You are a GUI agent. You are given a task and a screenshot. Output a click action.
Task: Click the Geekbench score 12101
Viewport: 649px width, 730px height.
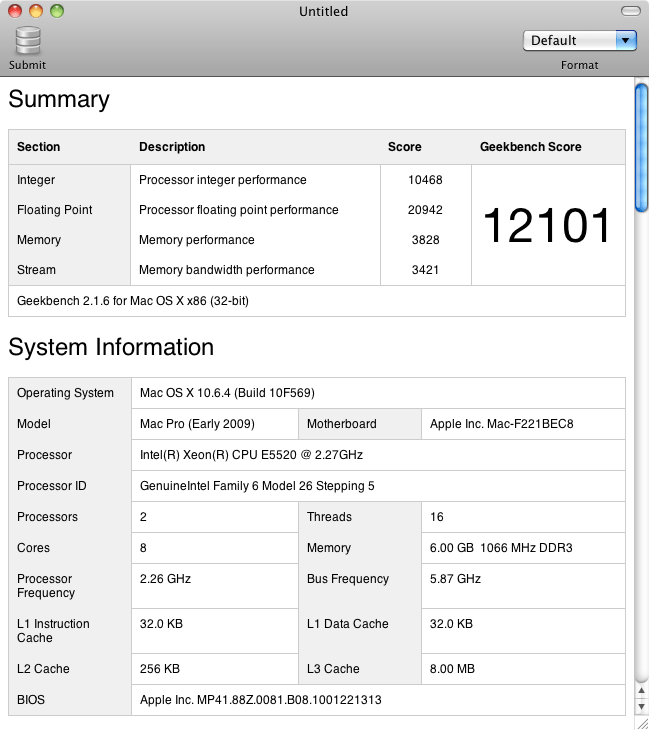[x=547, y=225]
